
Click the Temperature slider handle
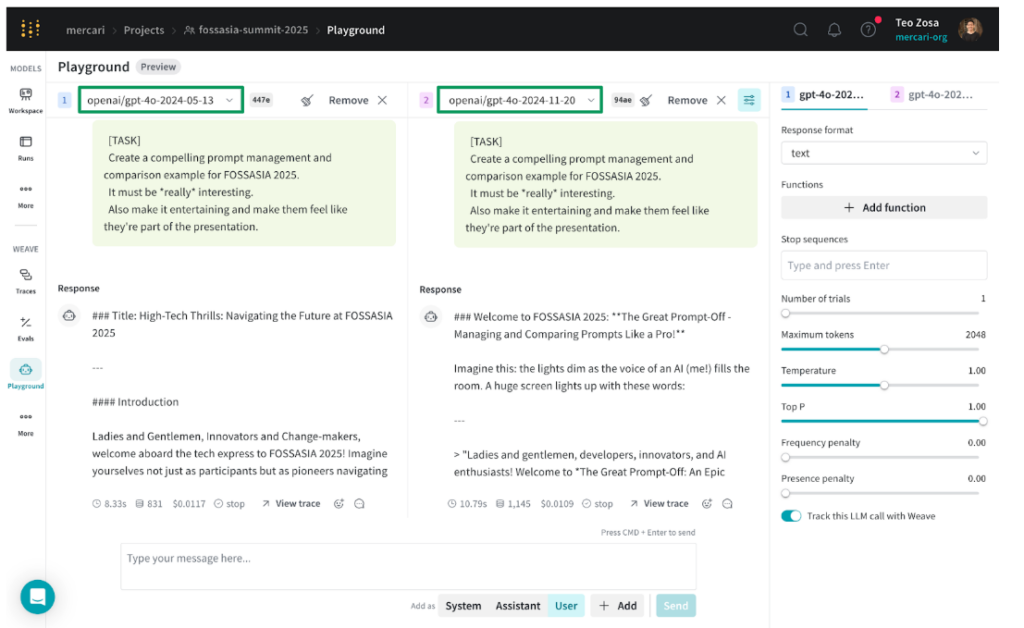884,385
